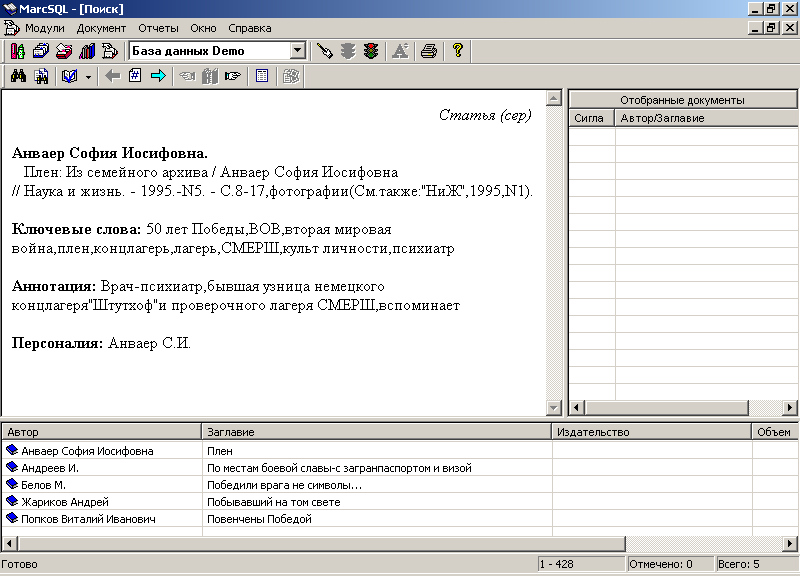The height and width of the screenshot is (576, 800).
Task: Click right arrow of selected documents scrollbar
Action: (x=790, y=407)
